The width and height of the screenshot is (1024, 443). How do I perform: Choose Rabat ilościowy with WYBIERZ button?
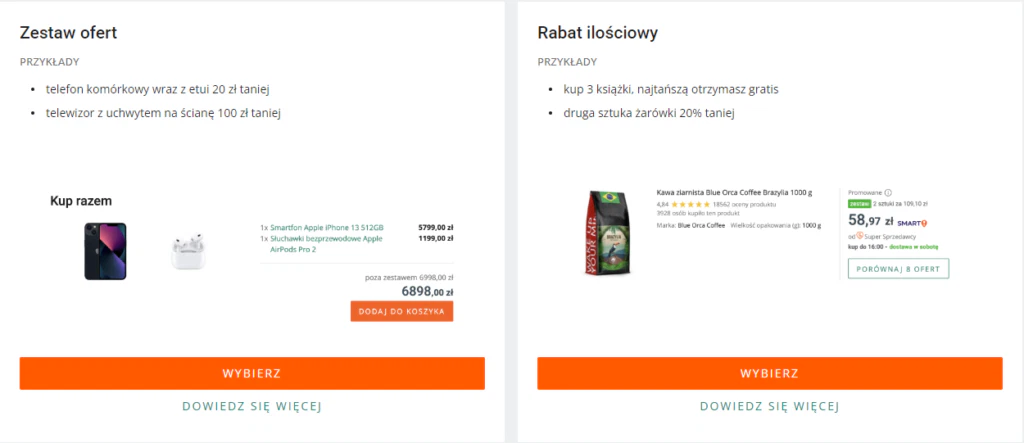(769, 373)
